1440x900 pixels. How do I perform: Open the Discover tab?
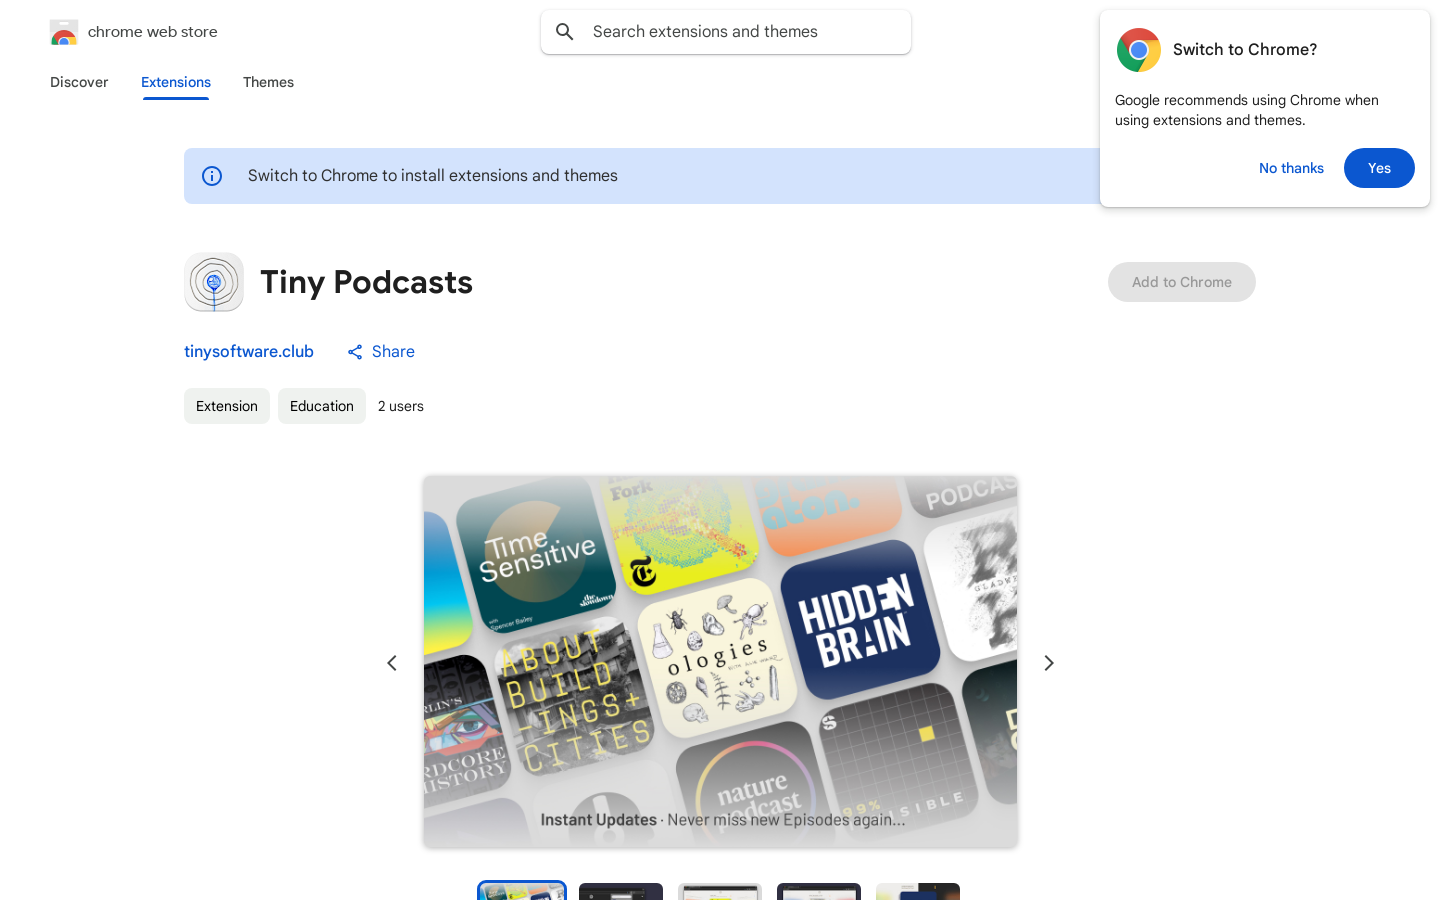tap(79, 82)
